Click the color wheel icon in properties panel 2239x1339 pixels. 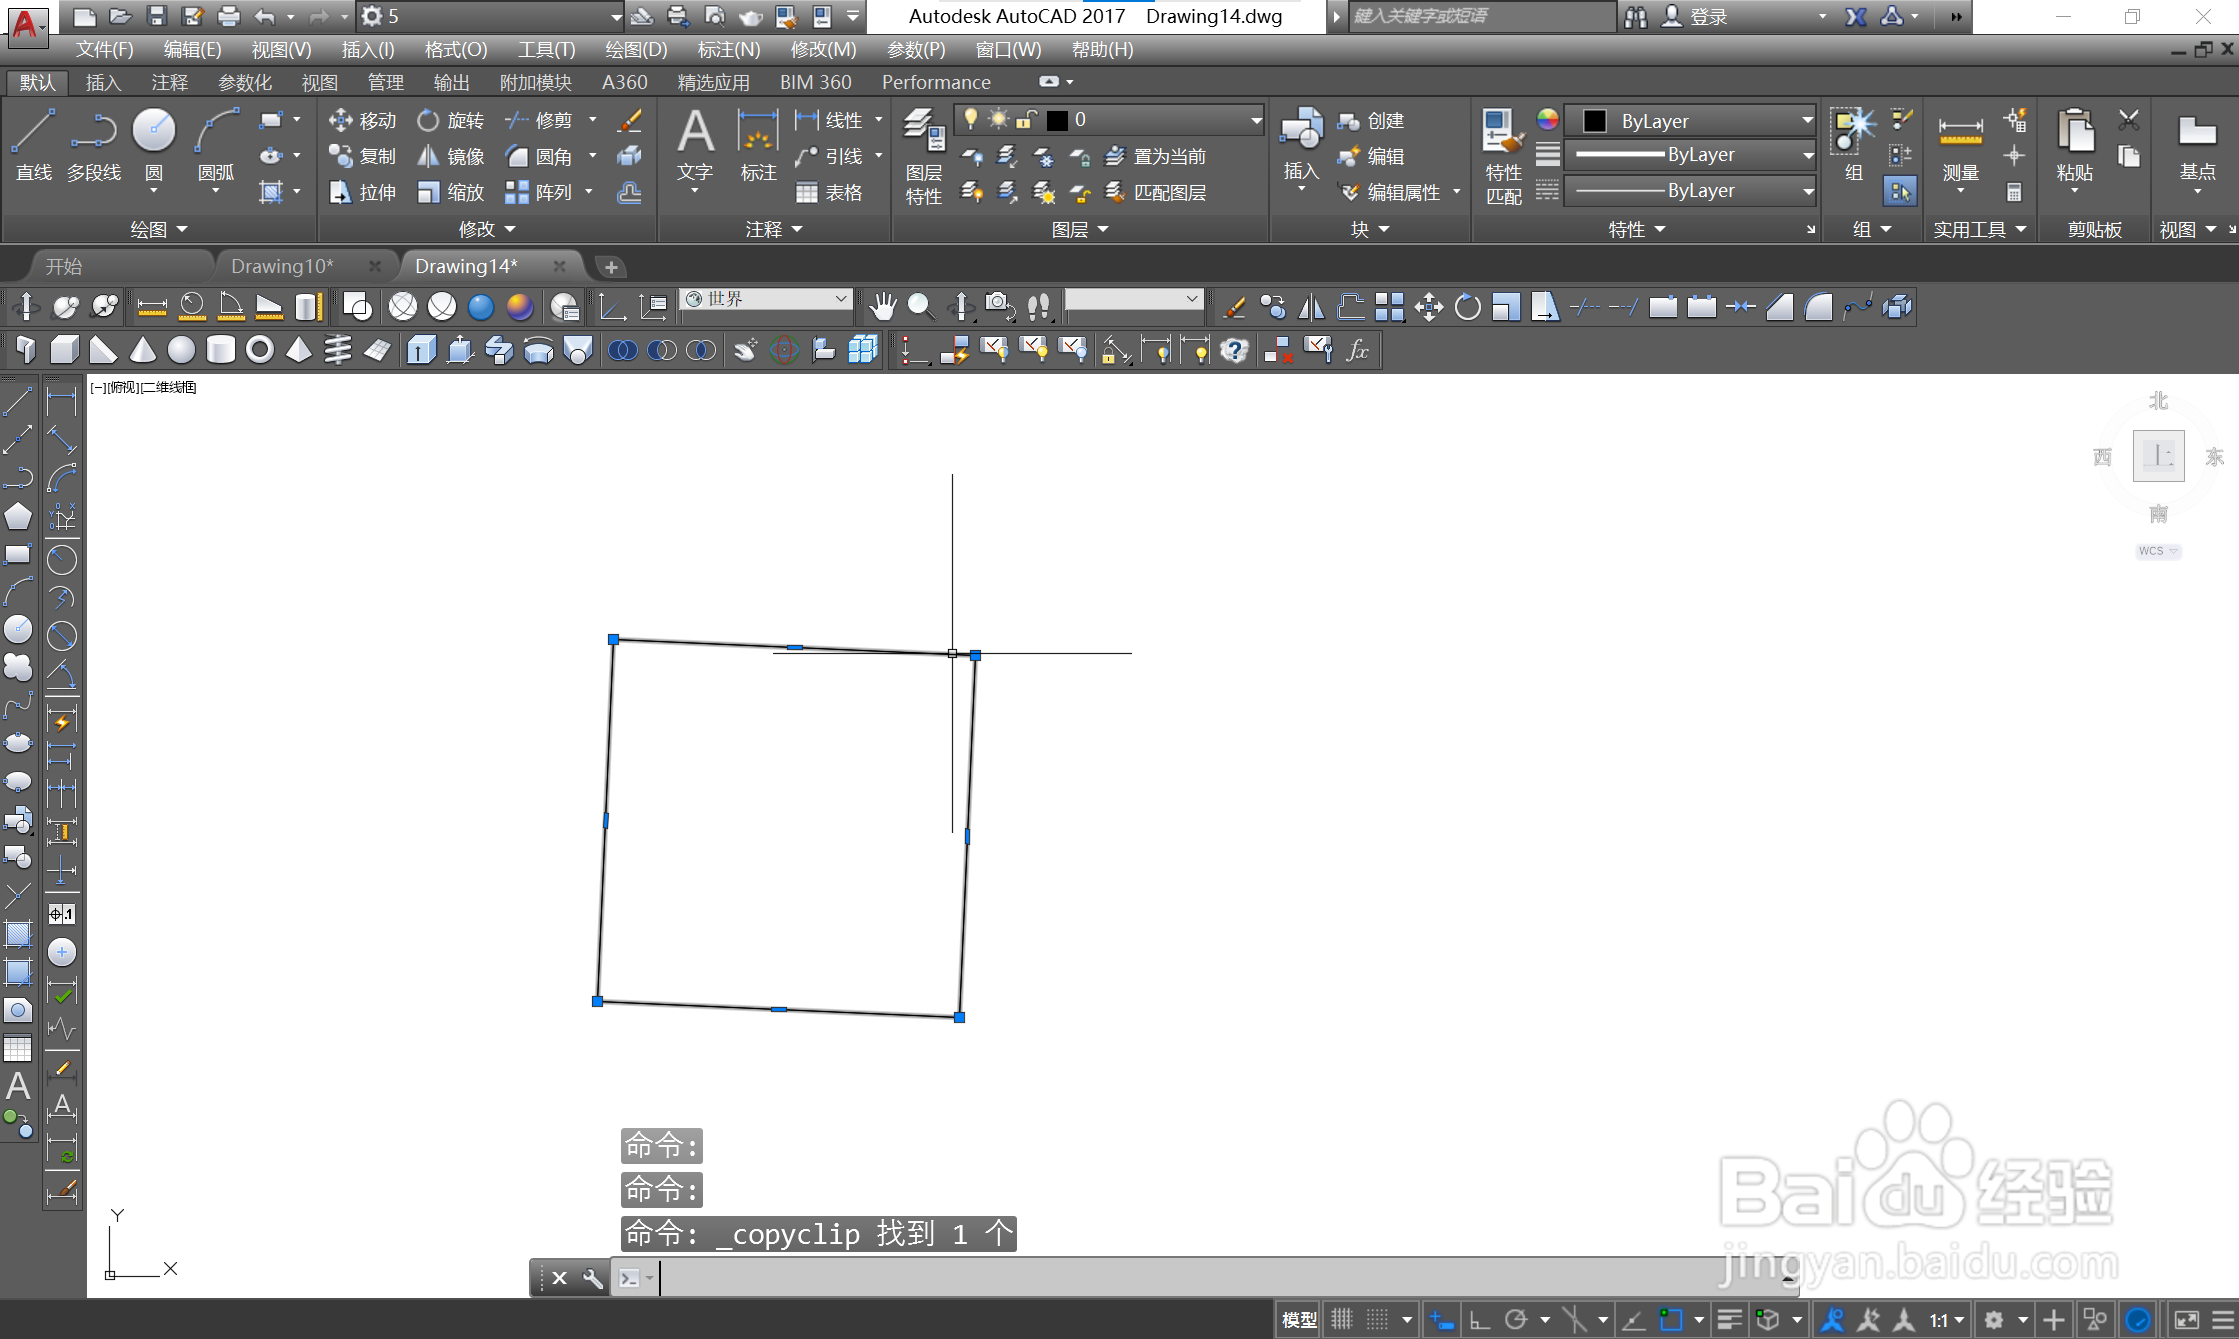[x=1547, y=119]
